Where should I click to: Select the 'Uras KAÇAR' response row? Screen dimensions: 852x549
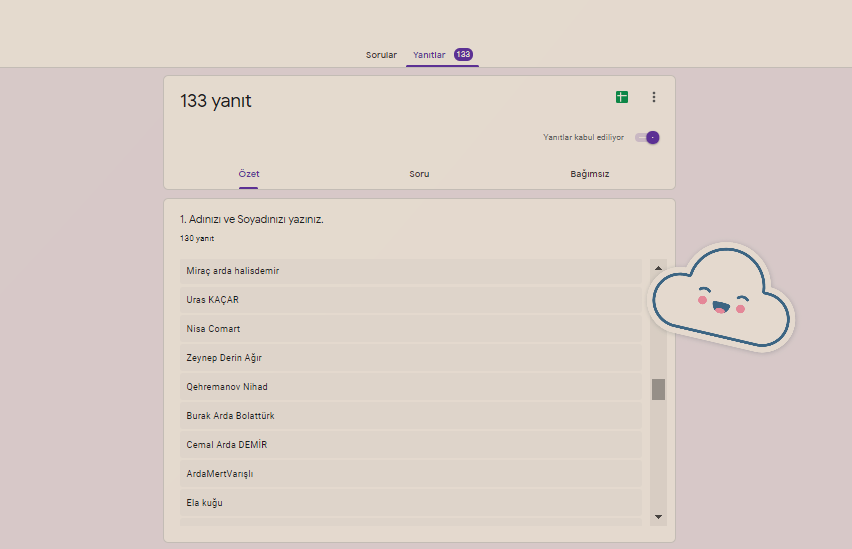point(410,300)
